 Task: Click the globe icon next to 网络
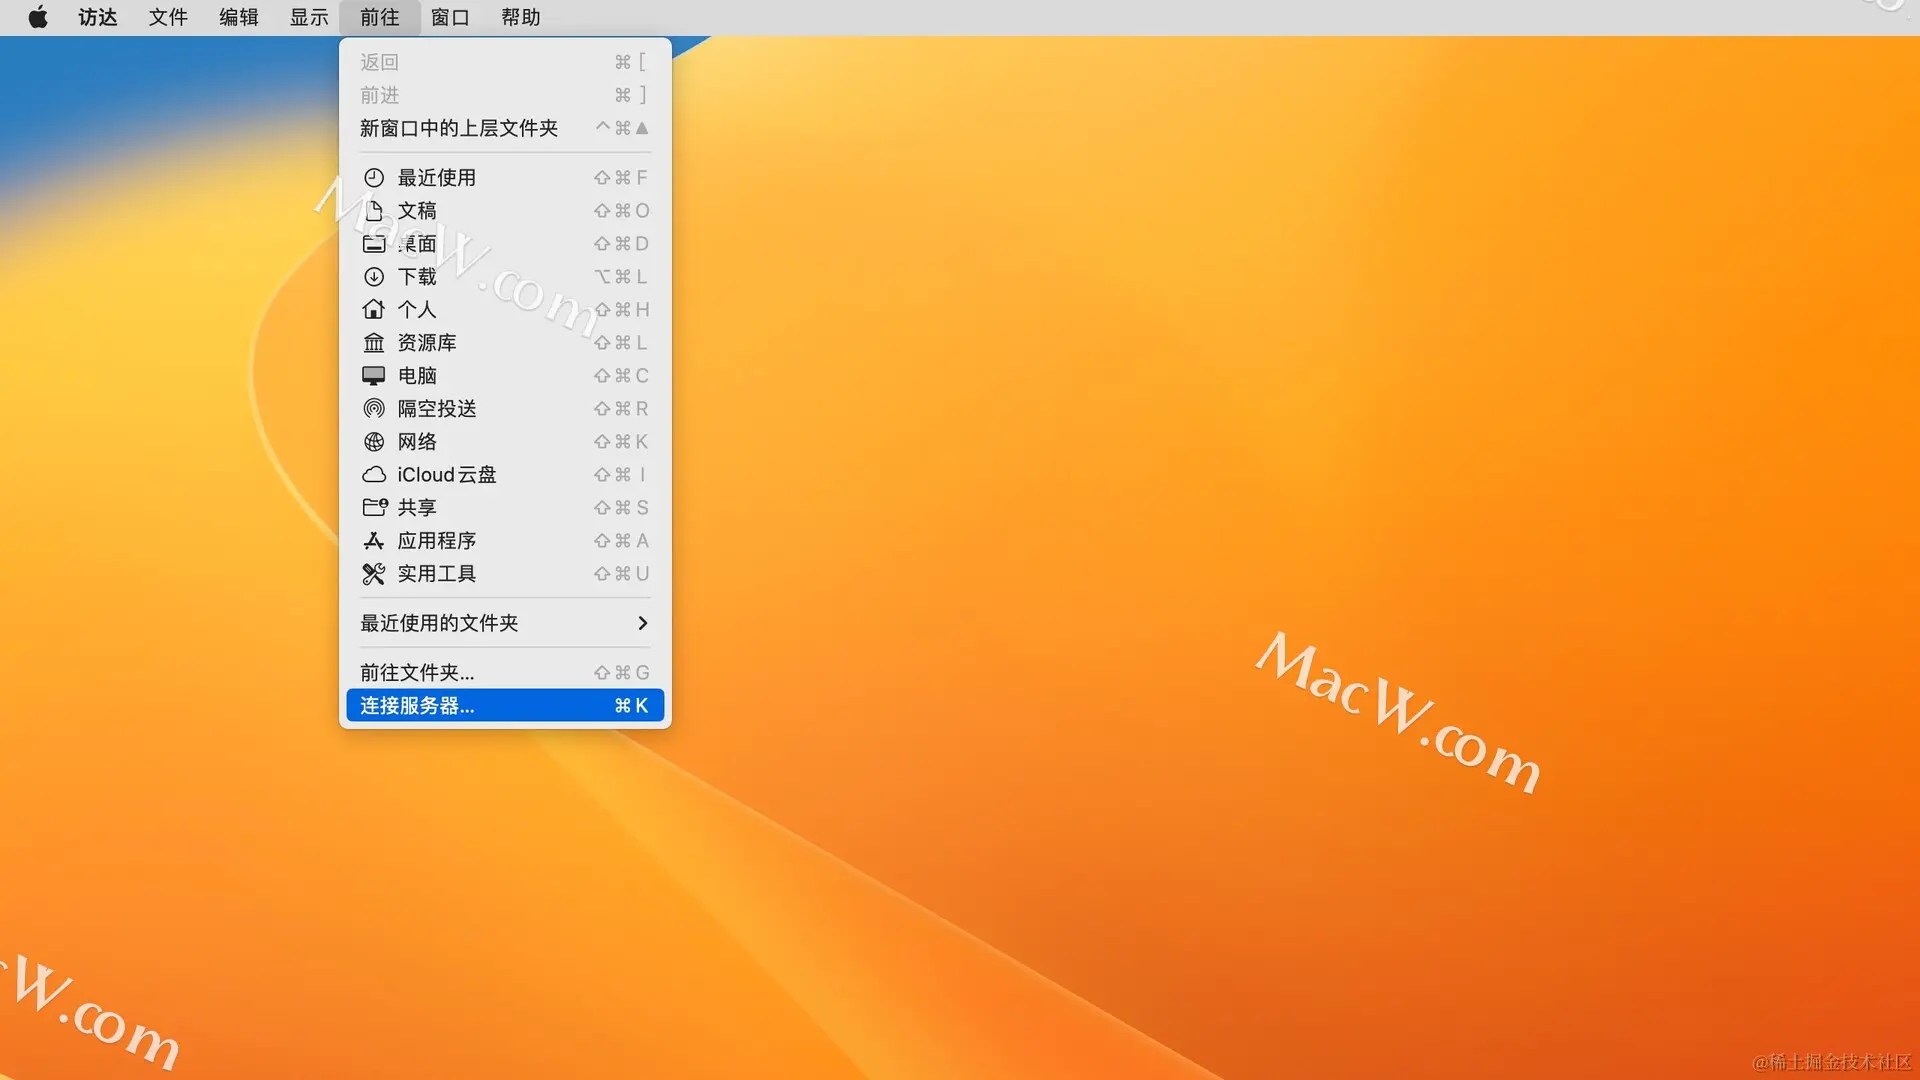(374, 442)
